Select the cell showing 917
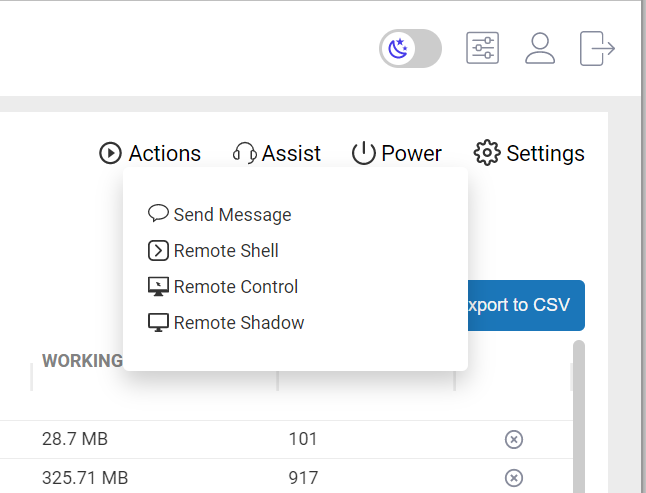 coord(303,478)
